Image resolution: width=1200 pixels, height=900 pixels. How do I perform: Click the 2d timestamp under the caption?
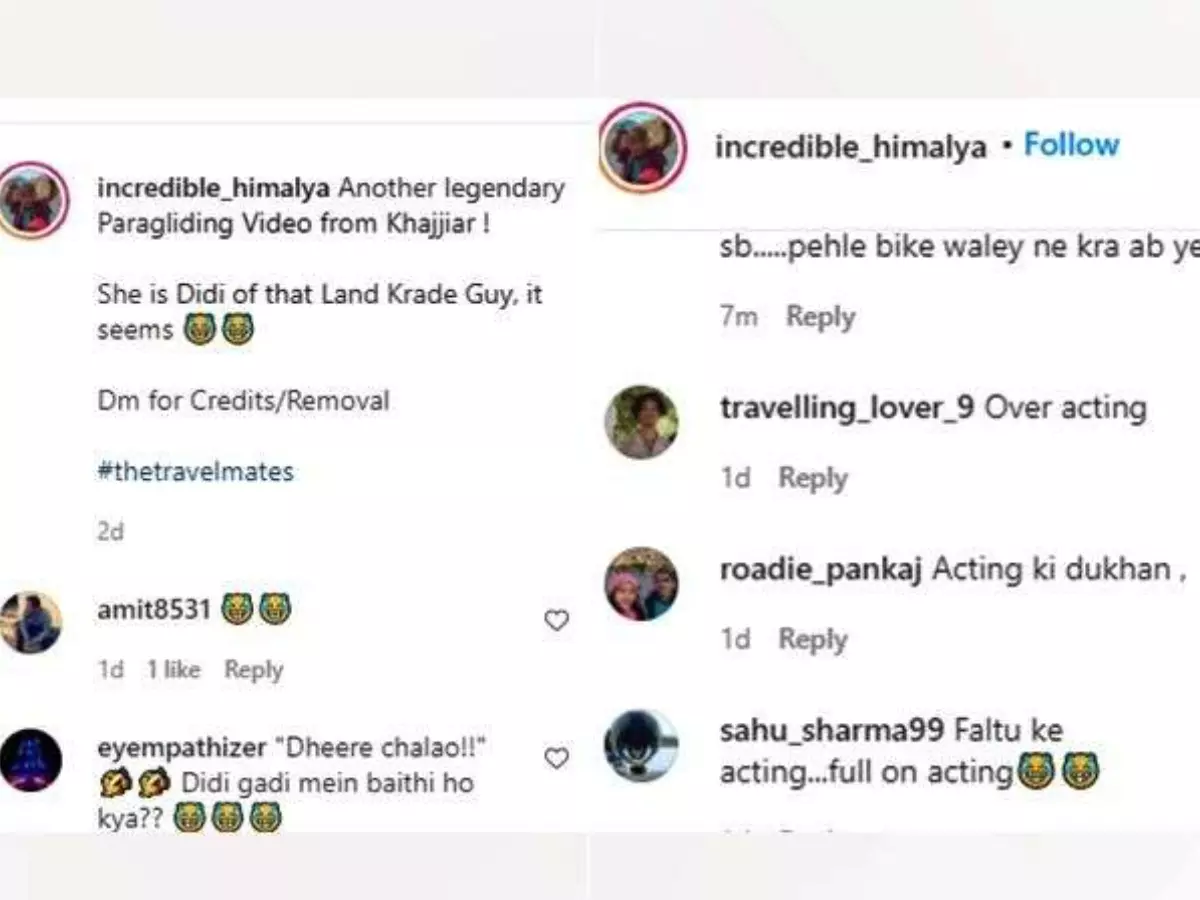(x=110, y=531)
